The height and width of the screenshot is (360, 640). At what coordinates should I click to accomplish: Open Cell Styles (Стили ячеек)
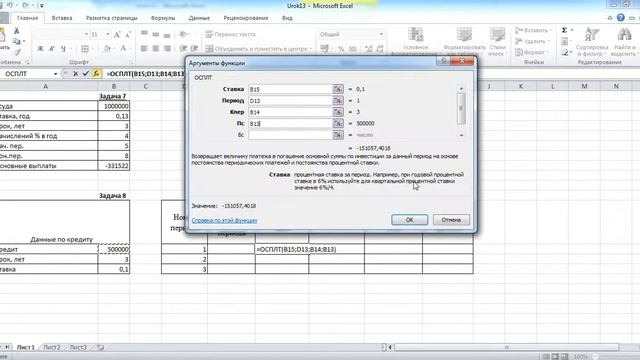pyautogui.click(x=497, y=41)
